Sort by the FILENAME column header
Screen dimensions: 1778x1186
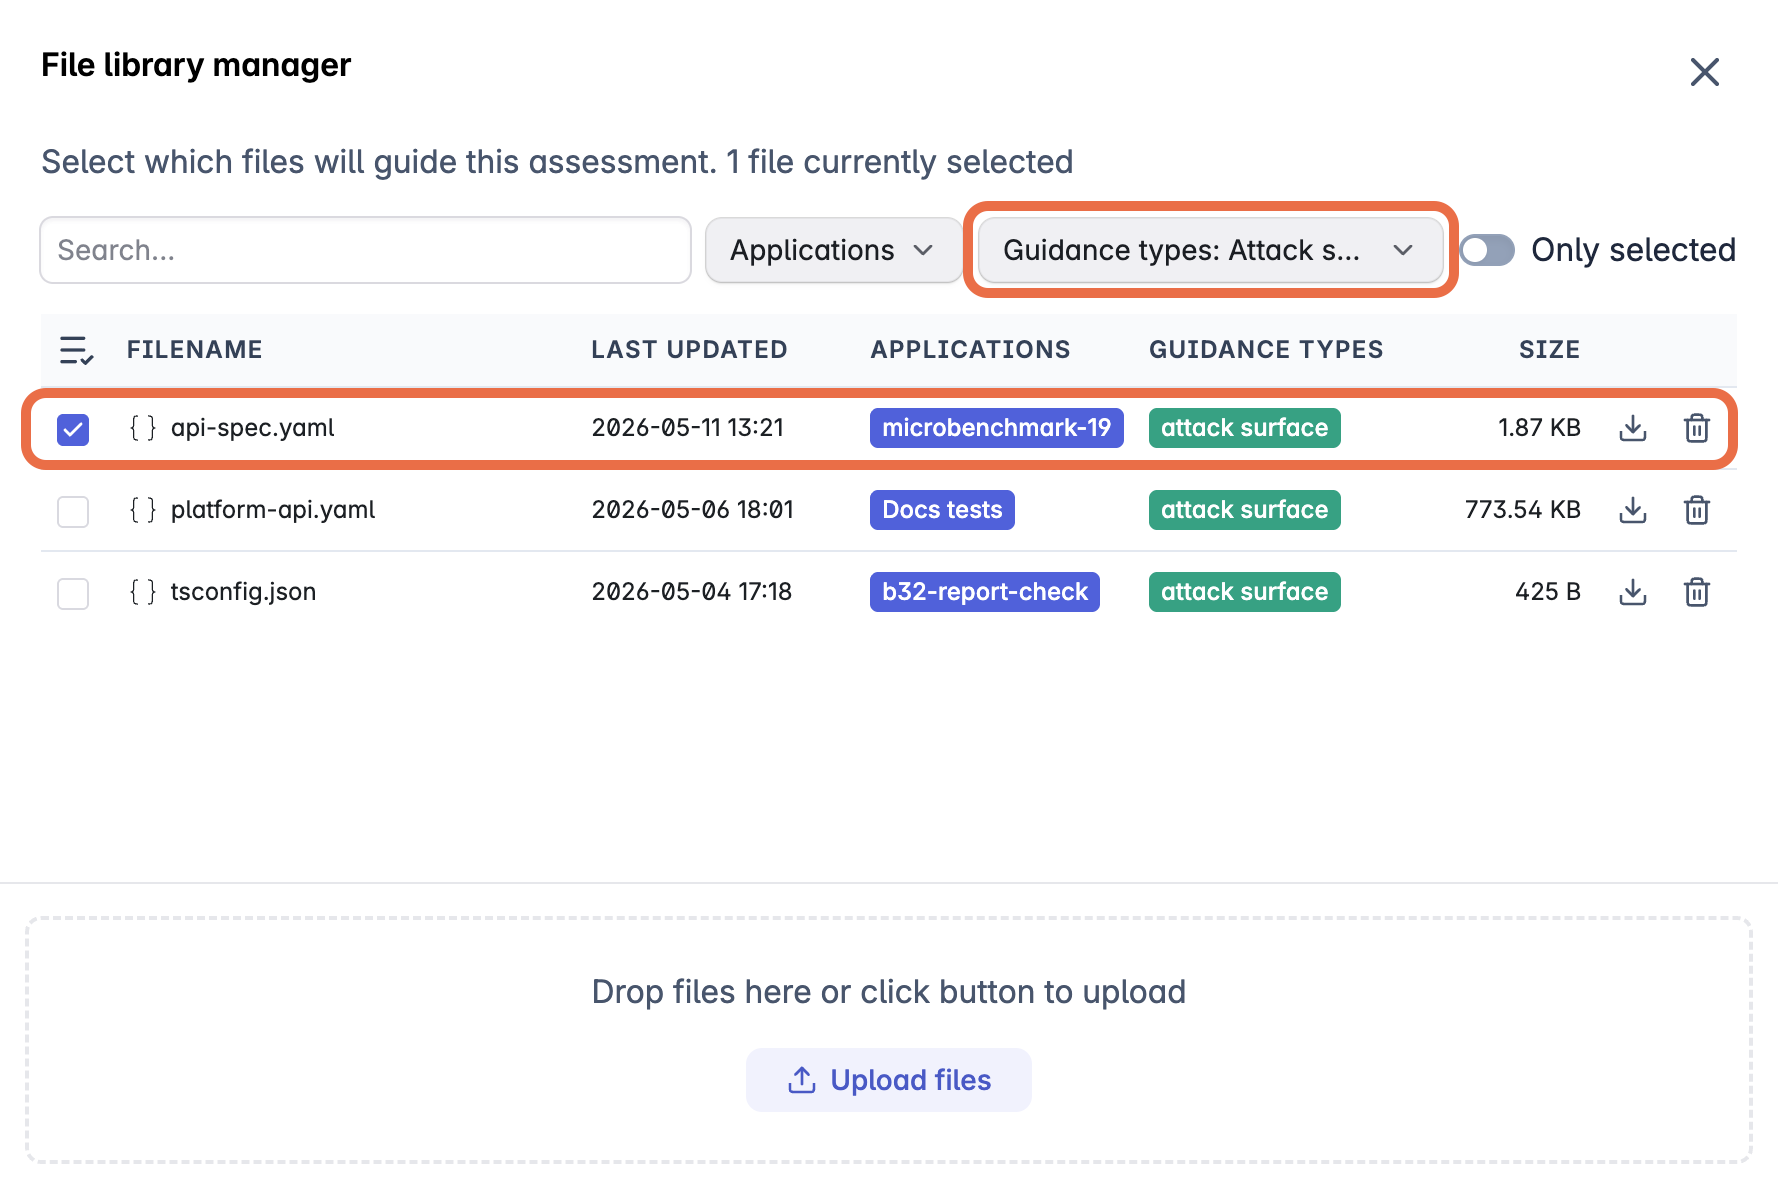(x=194, y=350)
